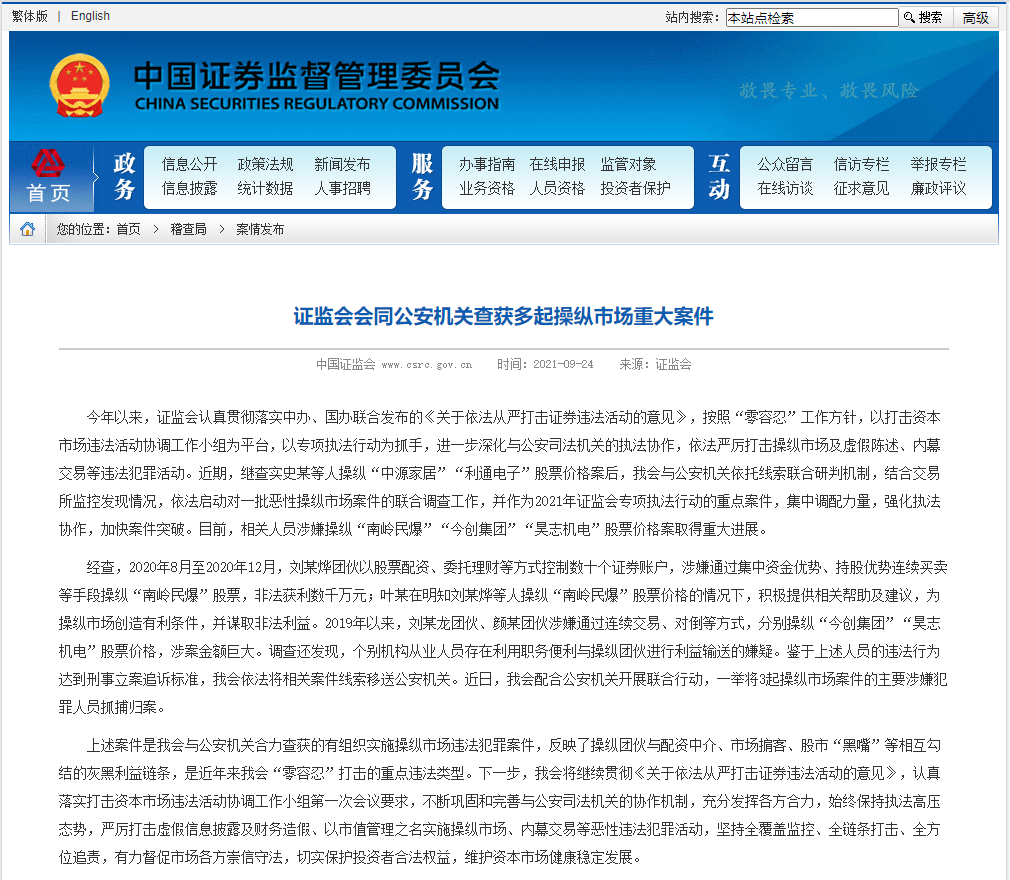Go to 投资者保护 page

pyautogui.click(x=635, y=188)
